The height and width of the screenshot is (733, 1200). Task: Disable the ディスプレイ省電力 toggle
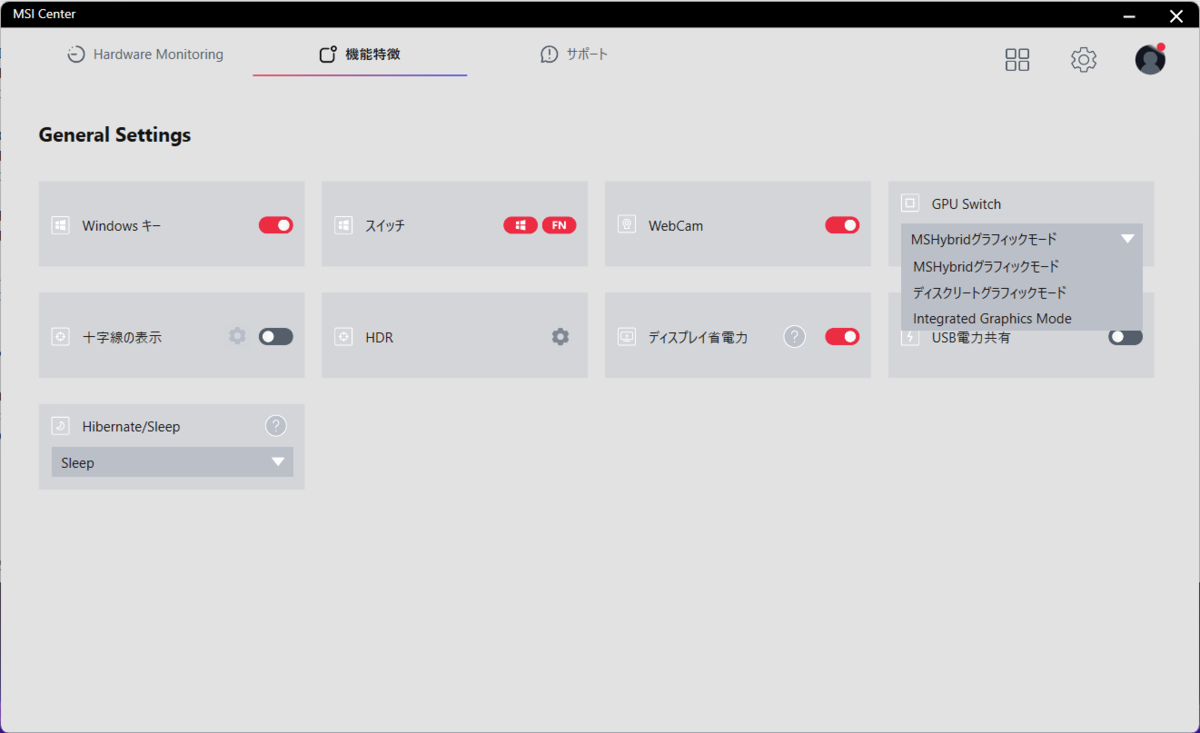[842, 337]
